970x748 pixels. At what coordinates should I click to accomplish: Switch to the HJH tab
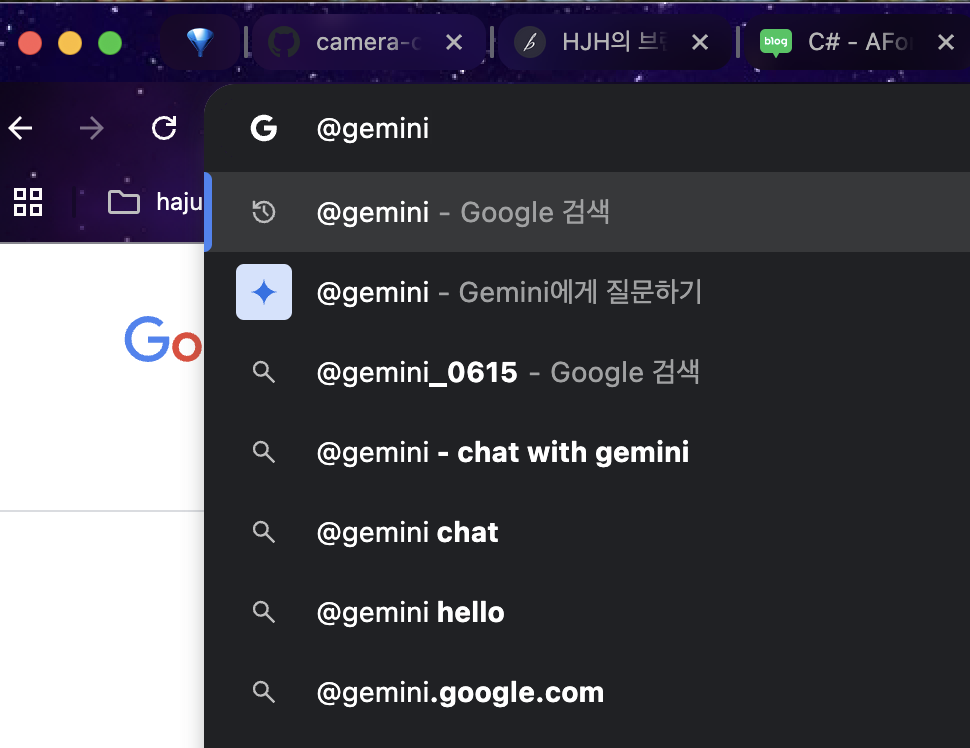pos(614,42)
